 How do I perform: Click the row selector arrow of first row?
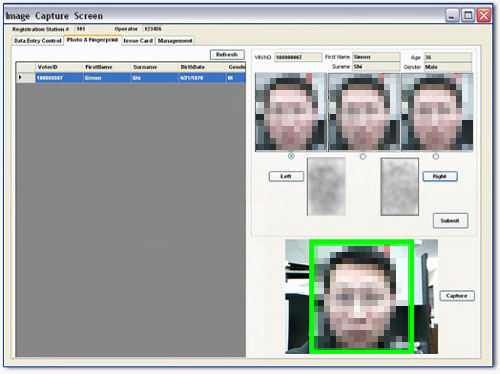[26, 78]
